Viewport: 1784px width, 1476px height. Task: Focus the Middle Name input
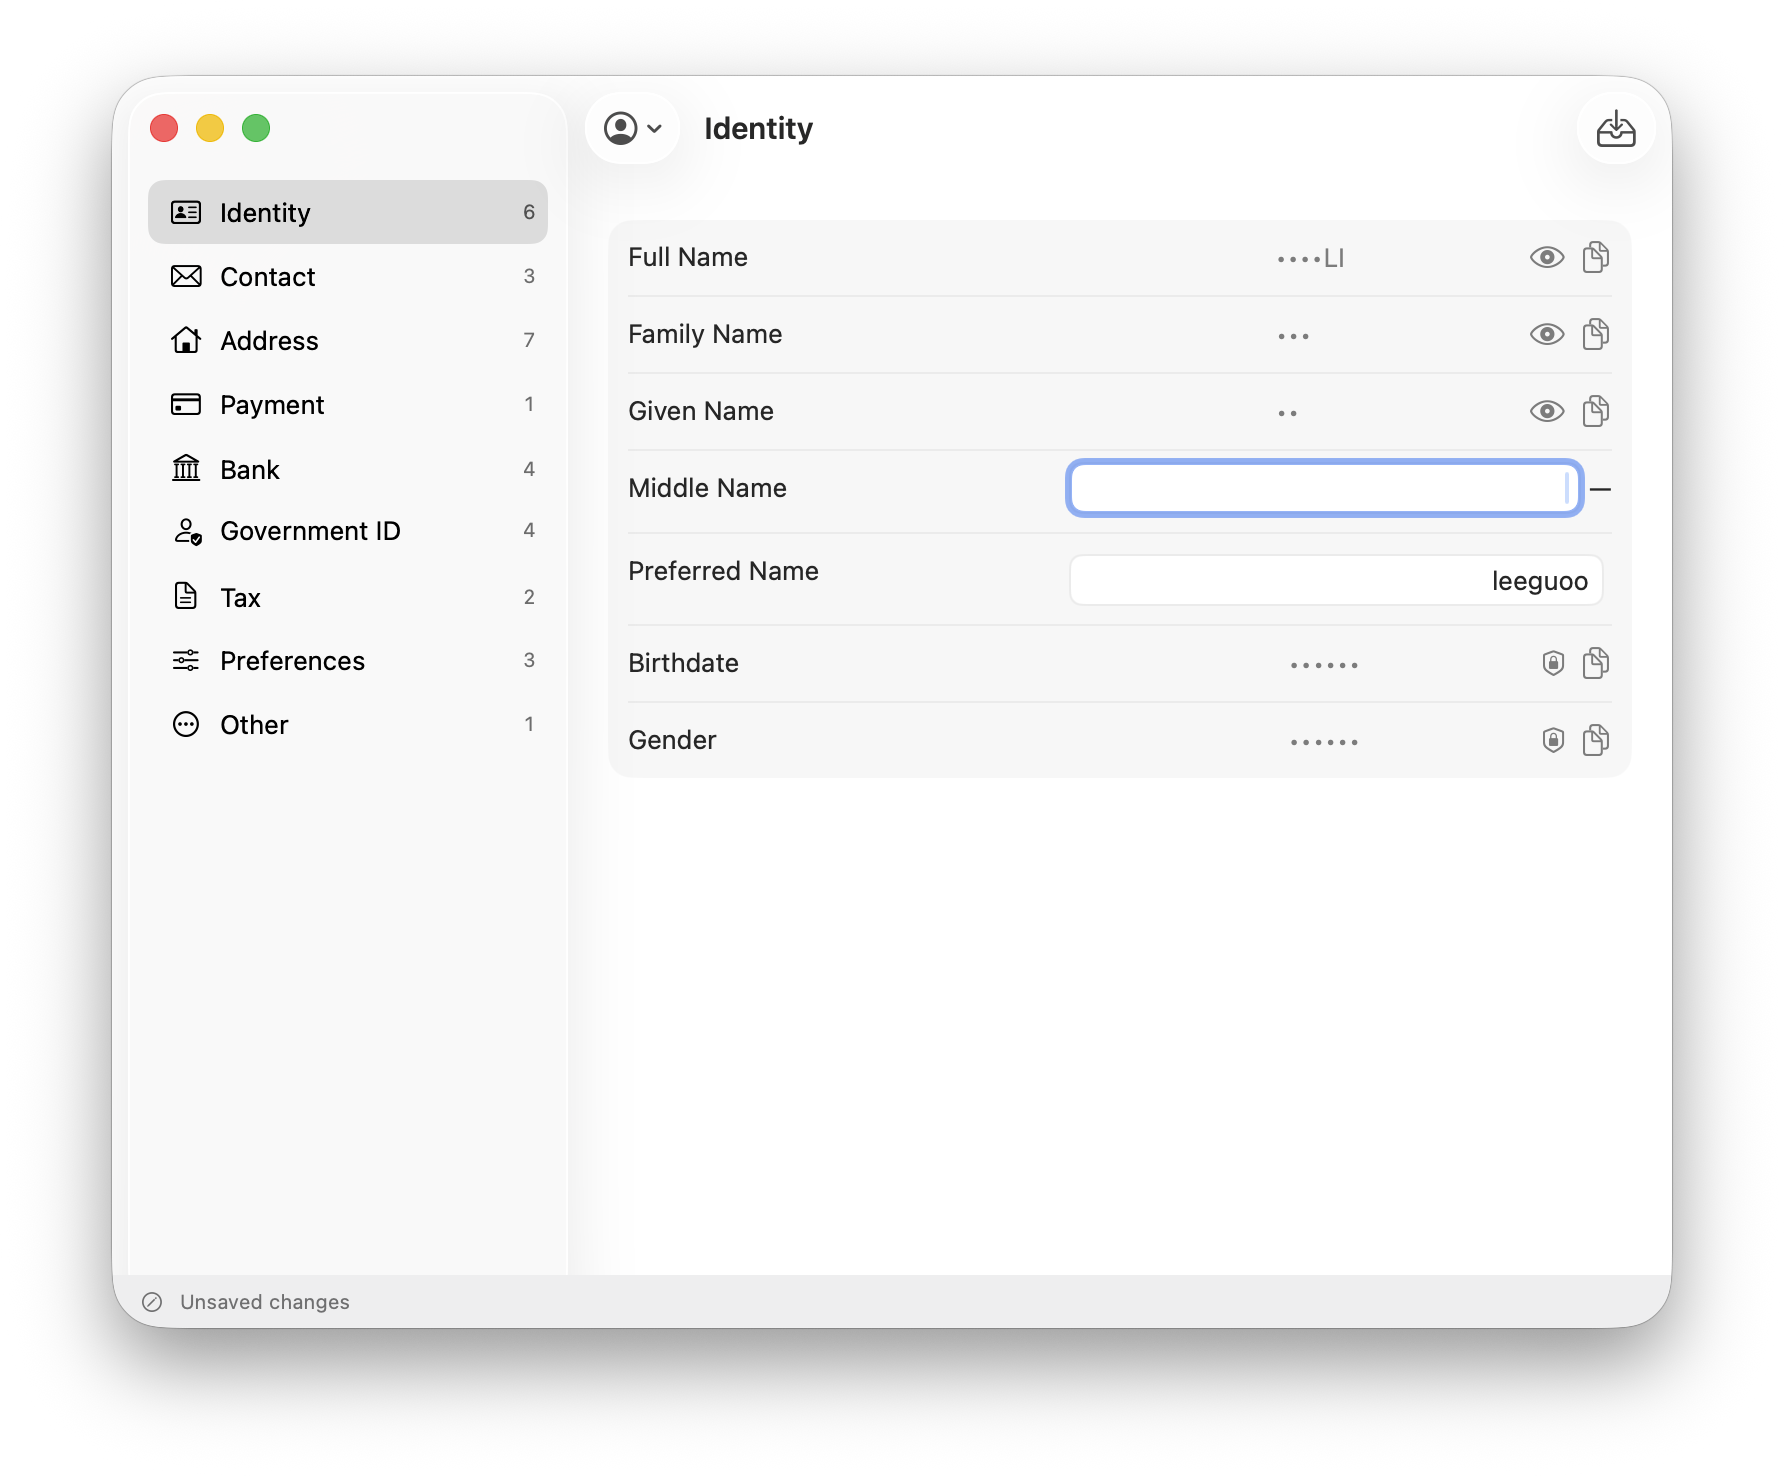[x=1324, y=488]
